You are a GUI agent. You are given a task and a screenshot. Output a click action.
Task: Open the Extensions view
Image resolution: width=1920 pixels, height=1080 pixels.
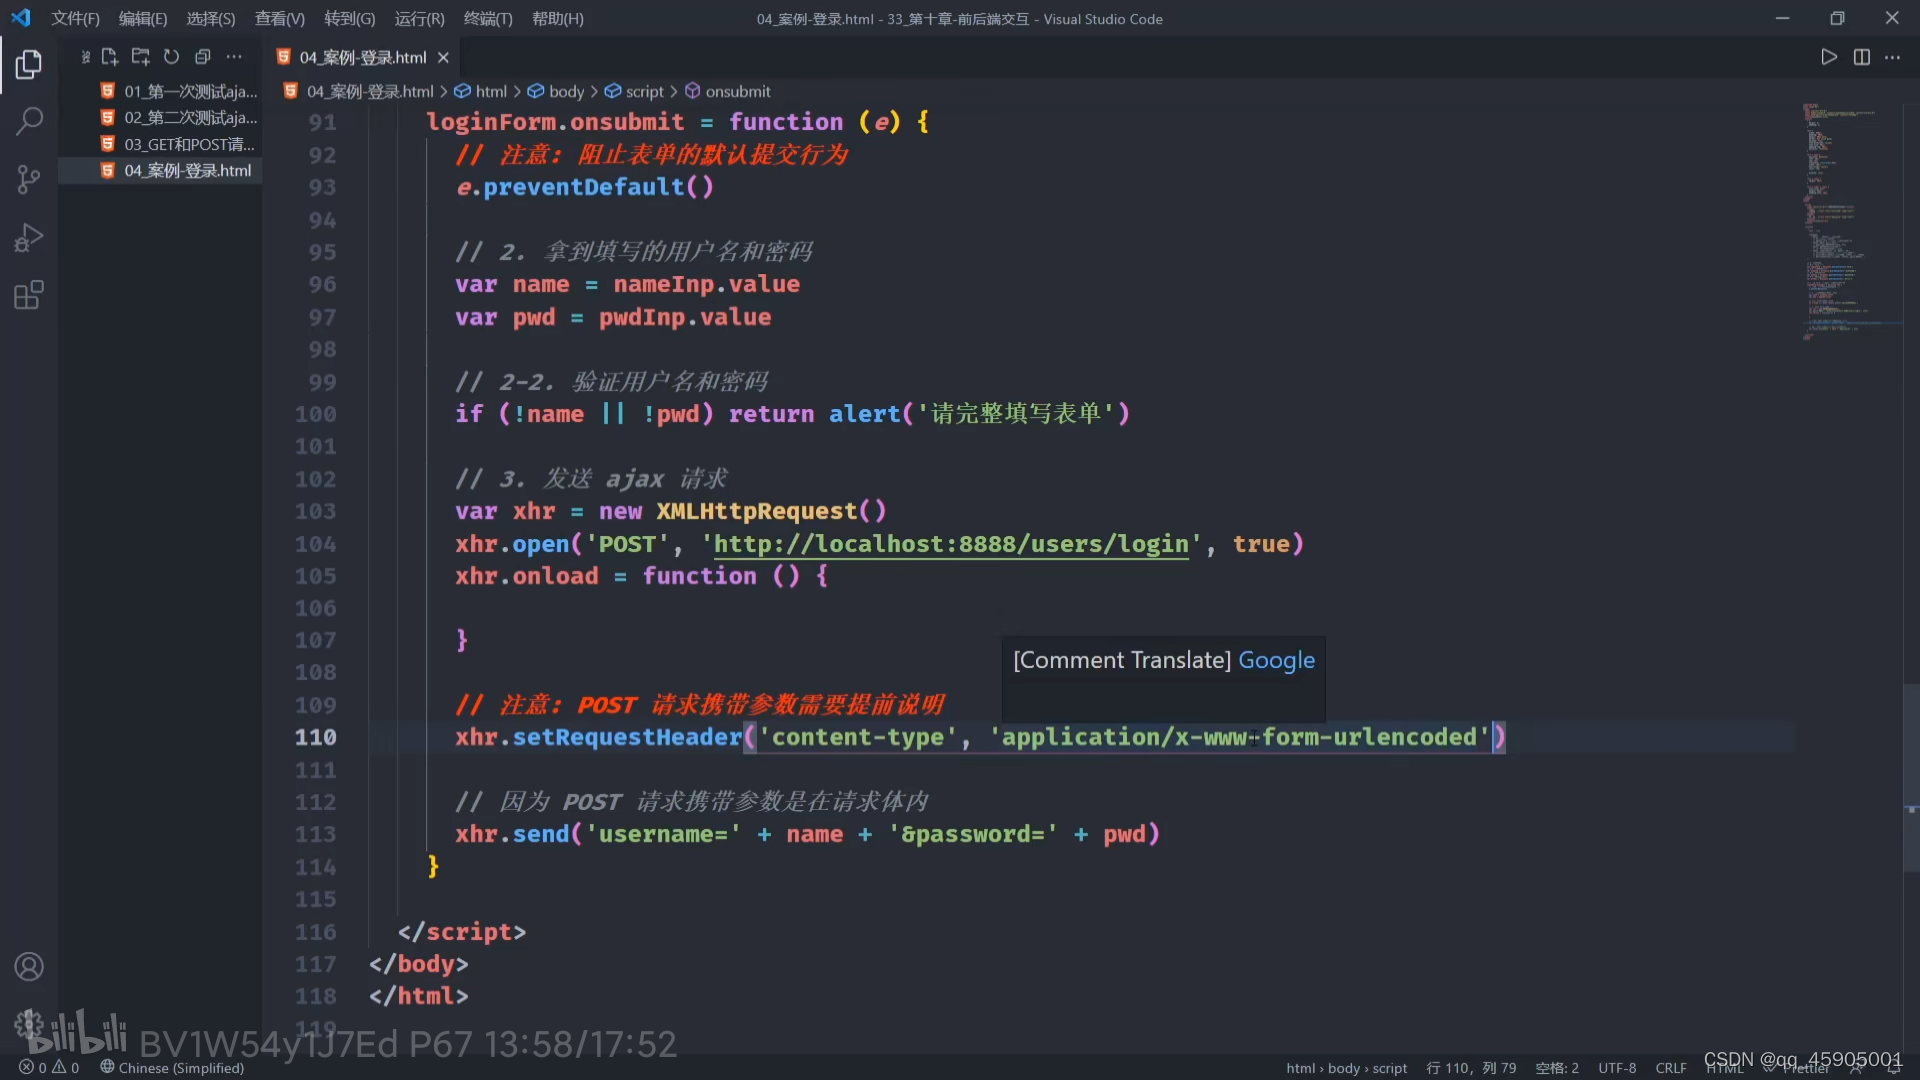point(29,296)
